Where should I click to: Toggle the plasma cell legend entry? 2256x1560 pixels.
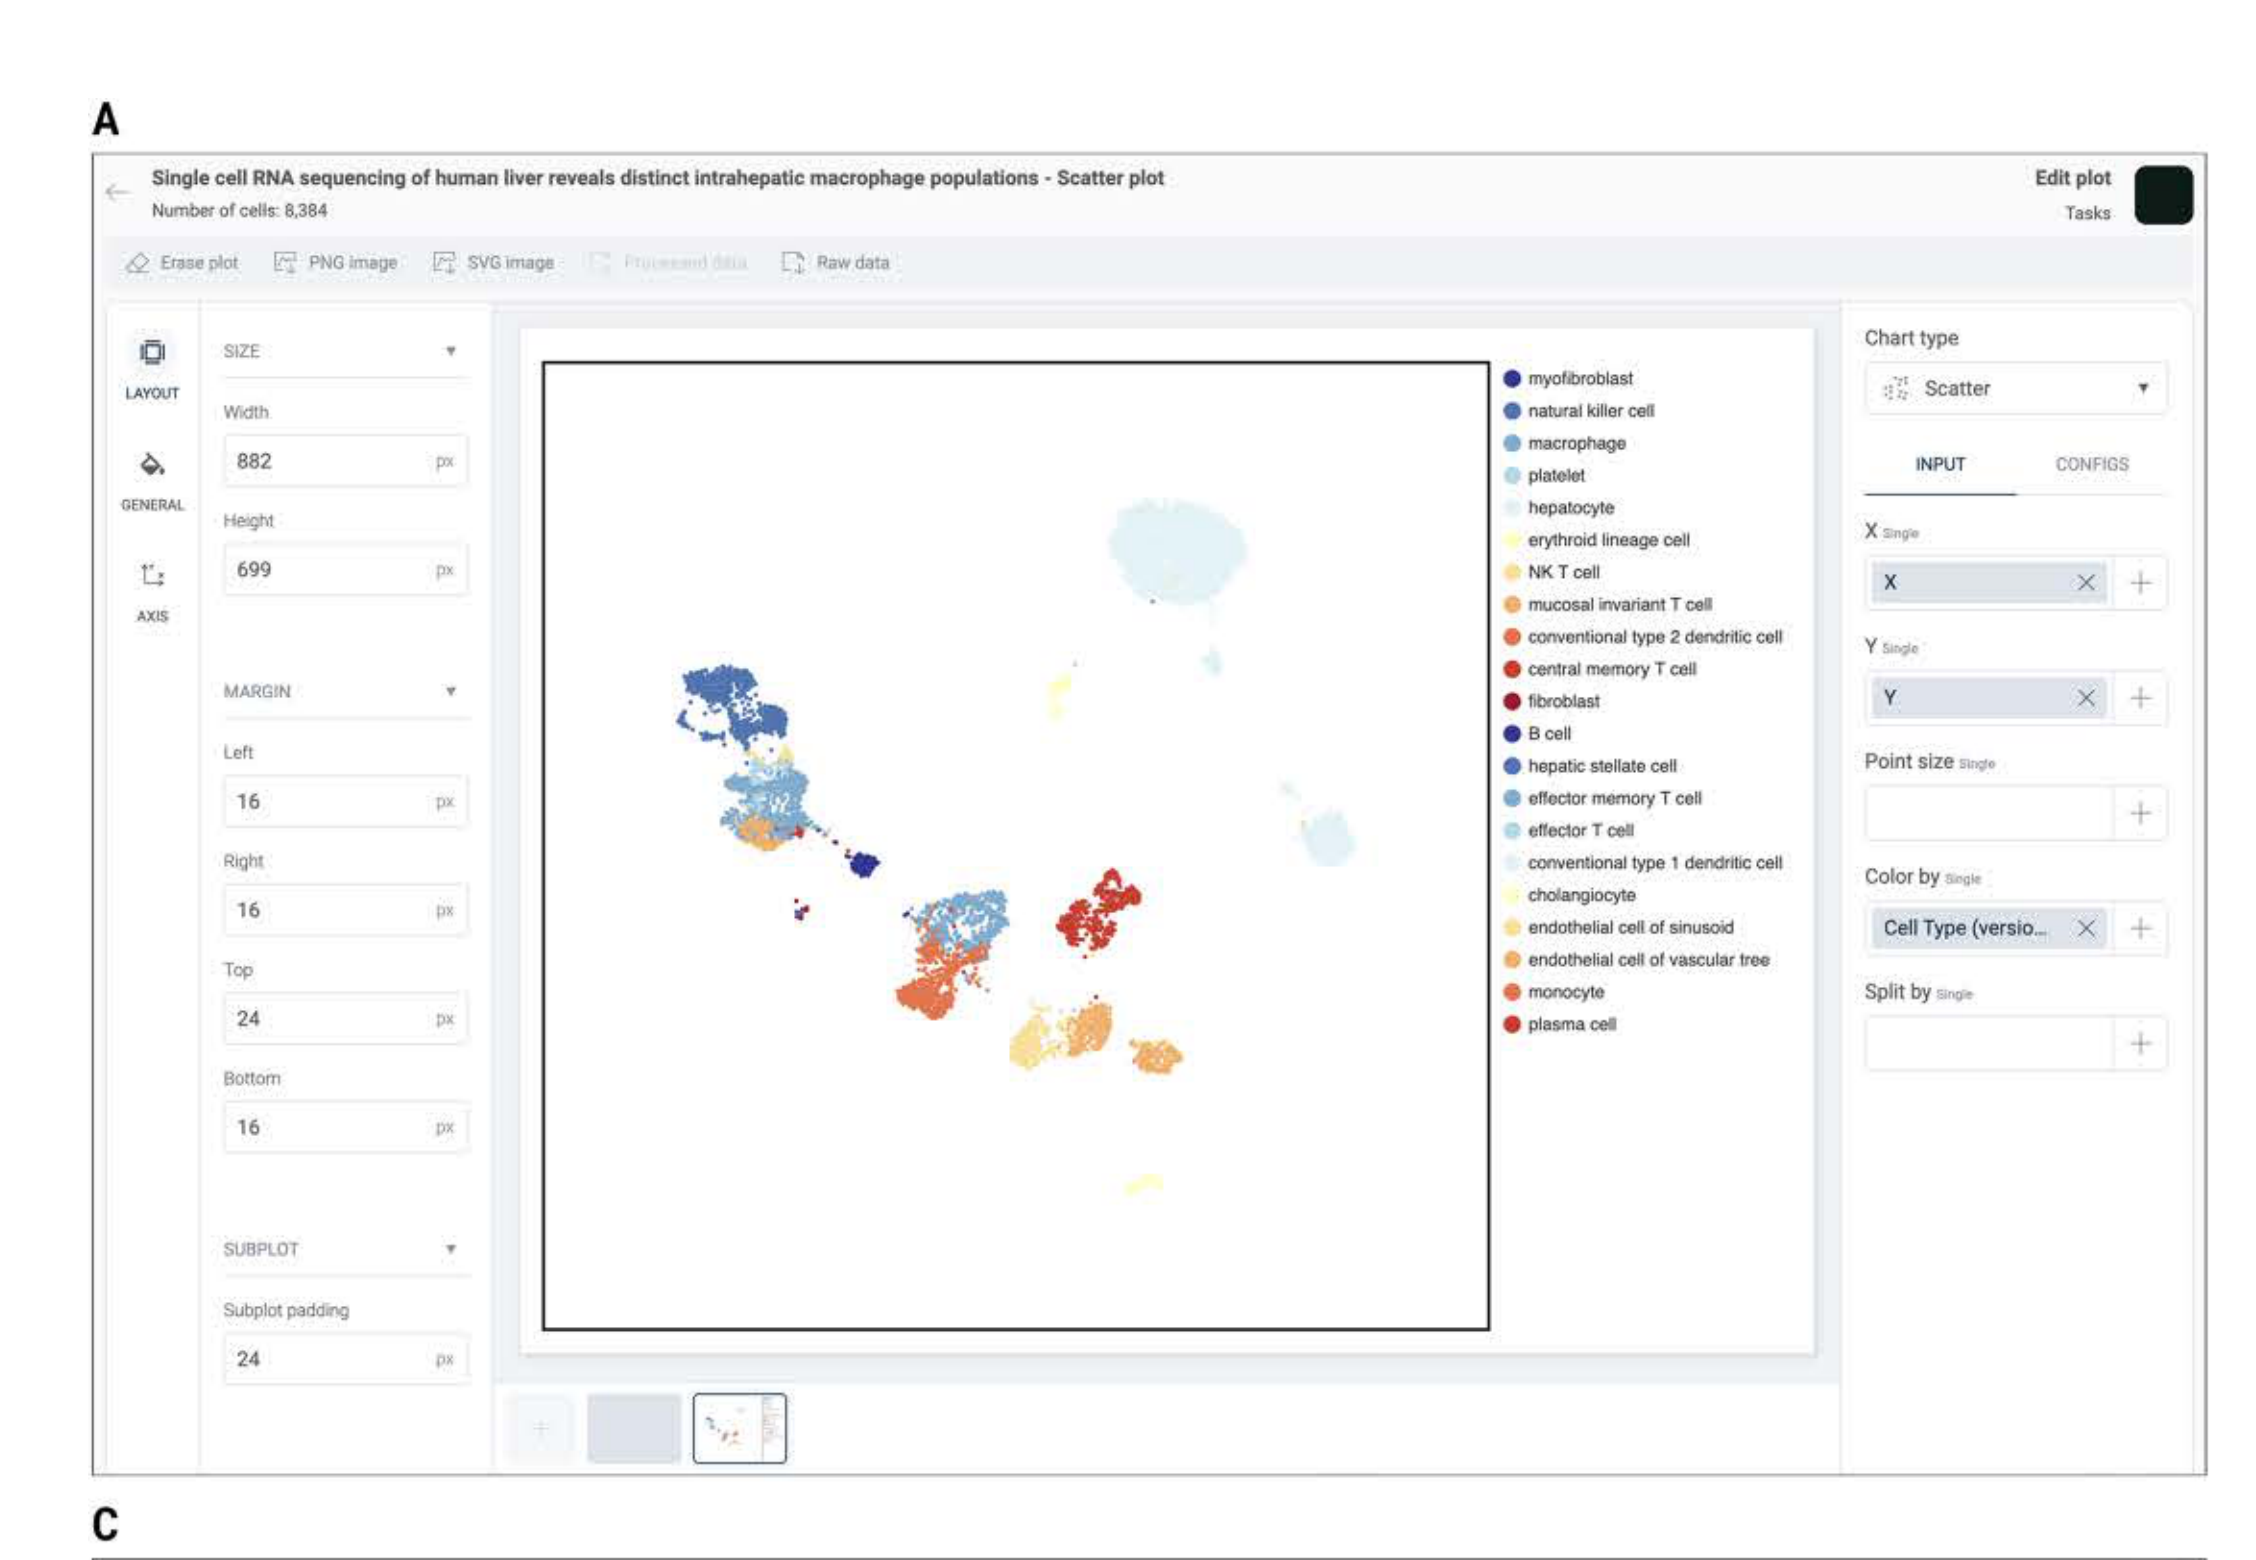click(1571, 1024)
